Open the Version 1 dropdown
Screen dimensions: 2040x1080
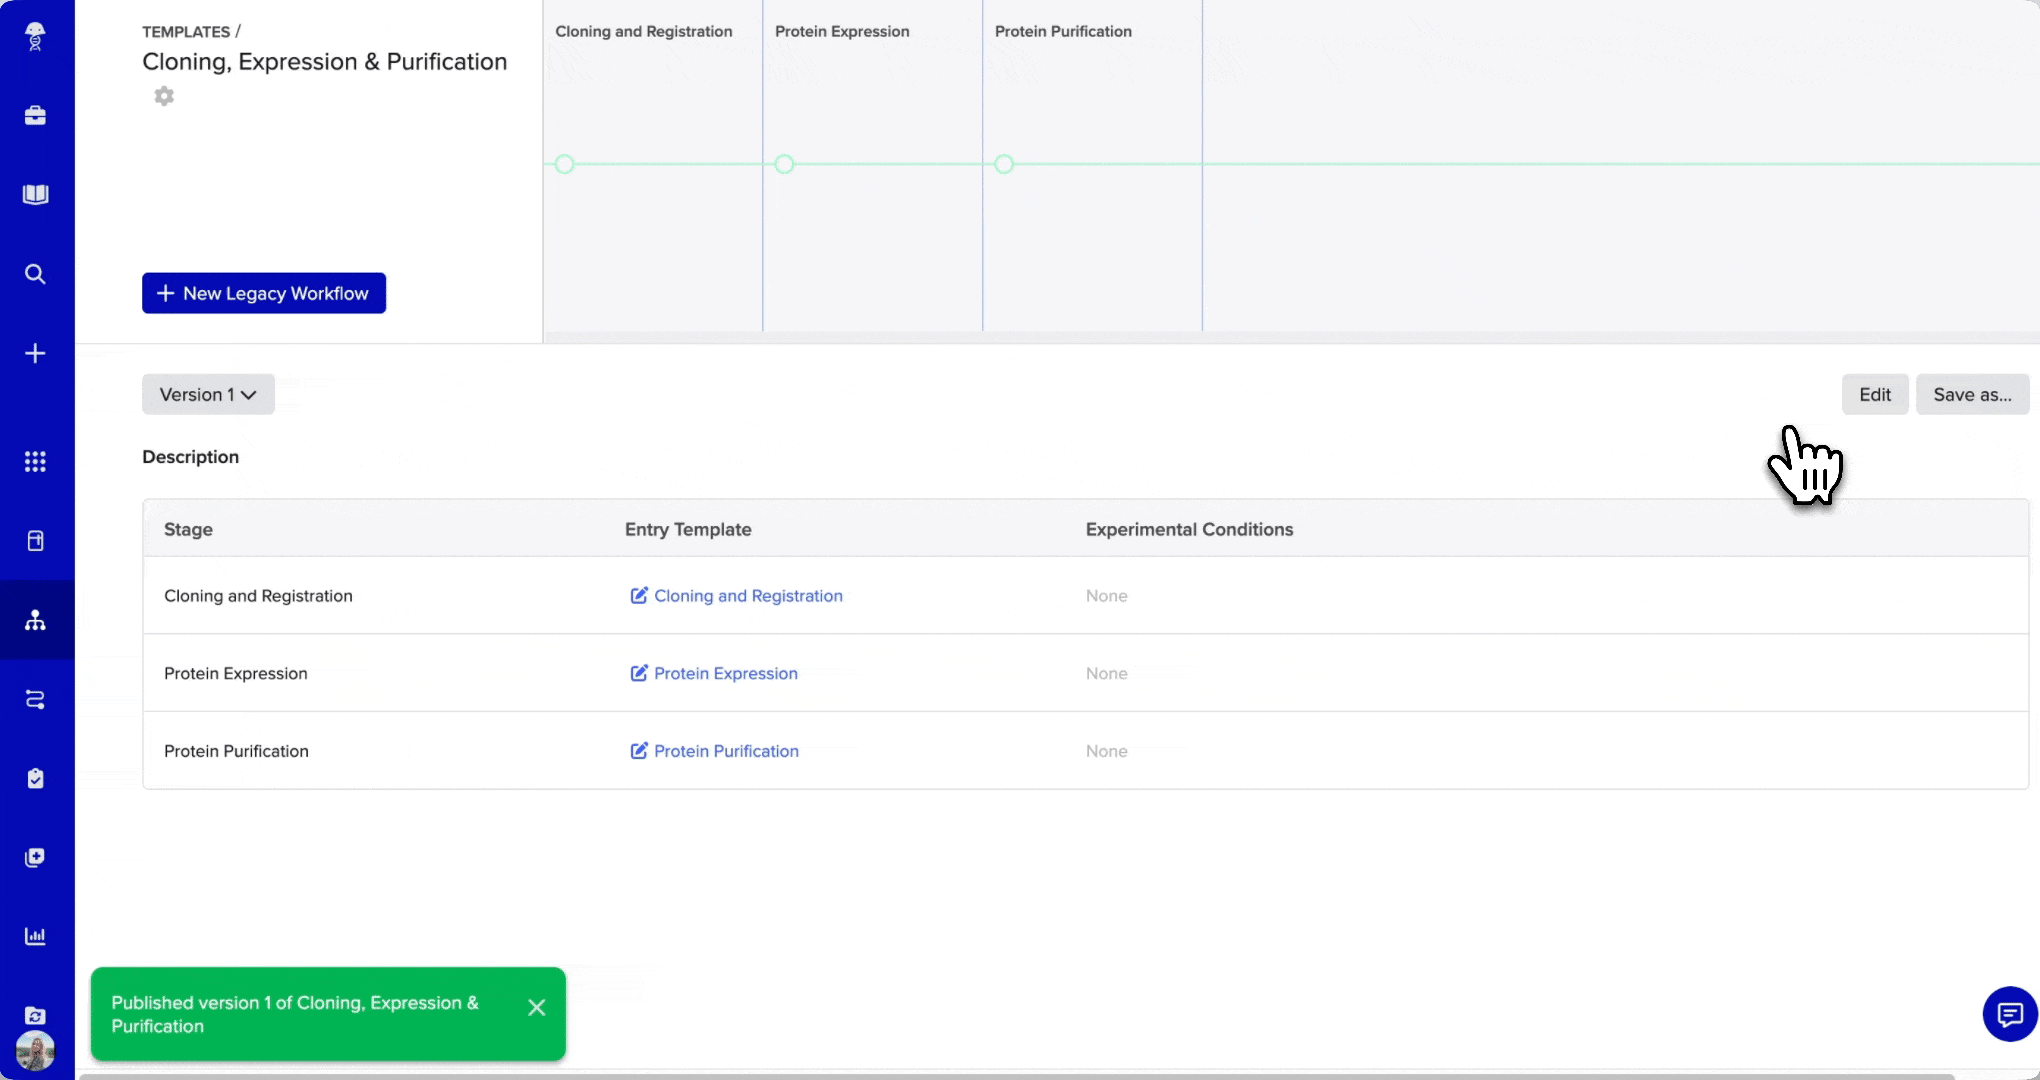207,394
